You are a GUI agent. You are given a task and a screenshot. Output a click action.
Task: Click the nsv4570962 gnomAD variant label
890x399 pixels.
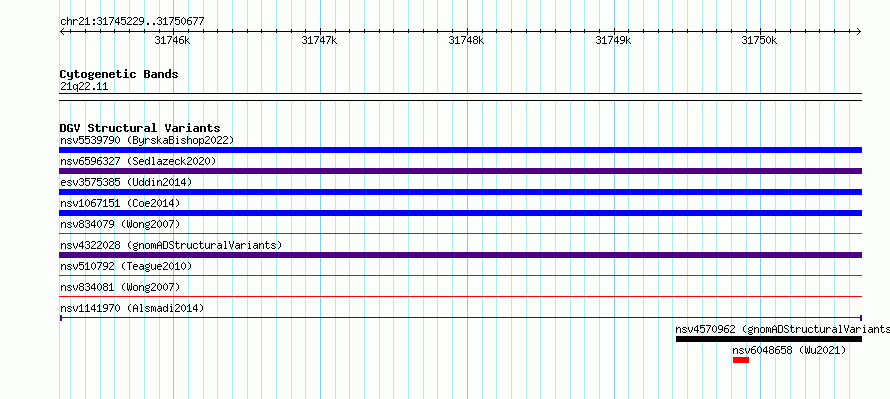(782, 329)
